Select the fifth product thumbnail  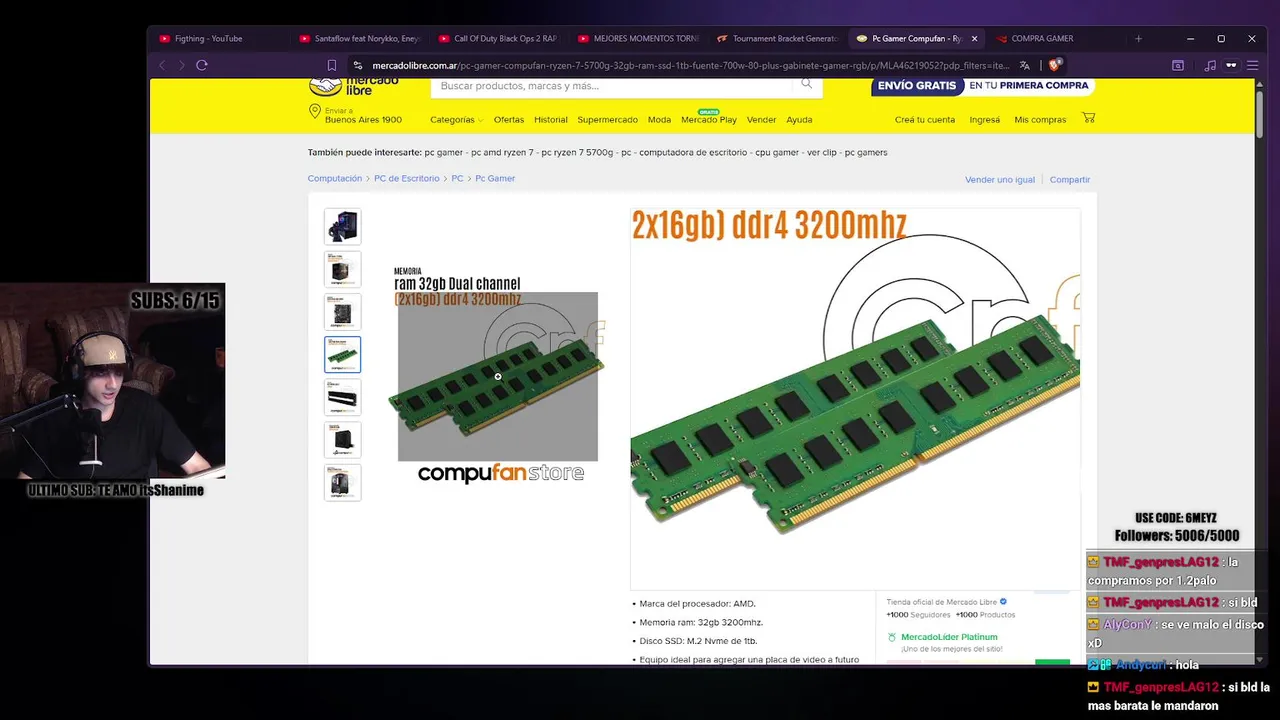[342, 397]
